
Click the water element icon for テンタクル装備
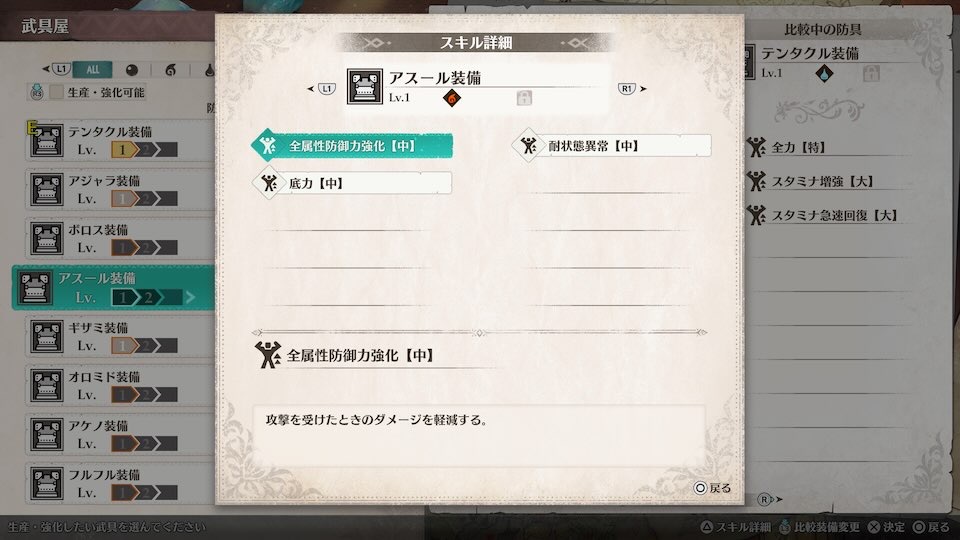[824, 74]
